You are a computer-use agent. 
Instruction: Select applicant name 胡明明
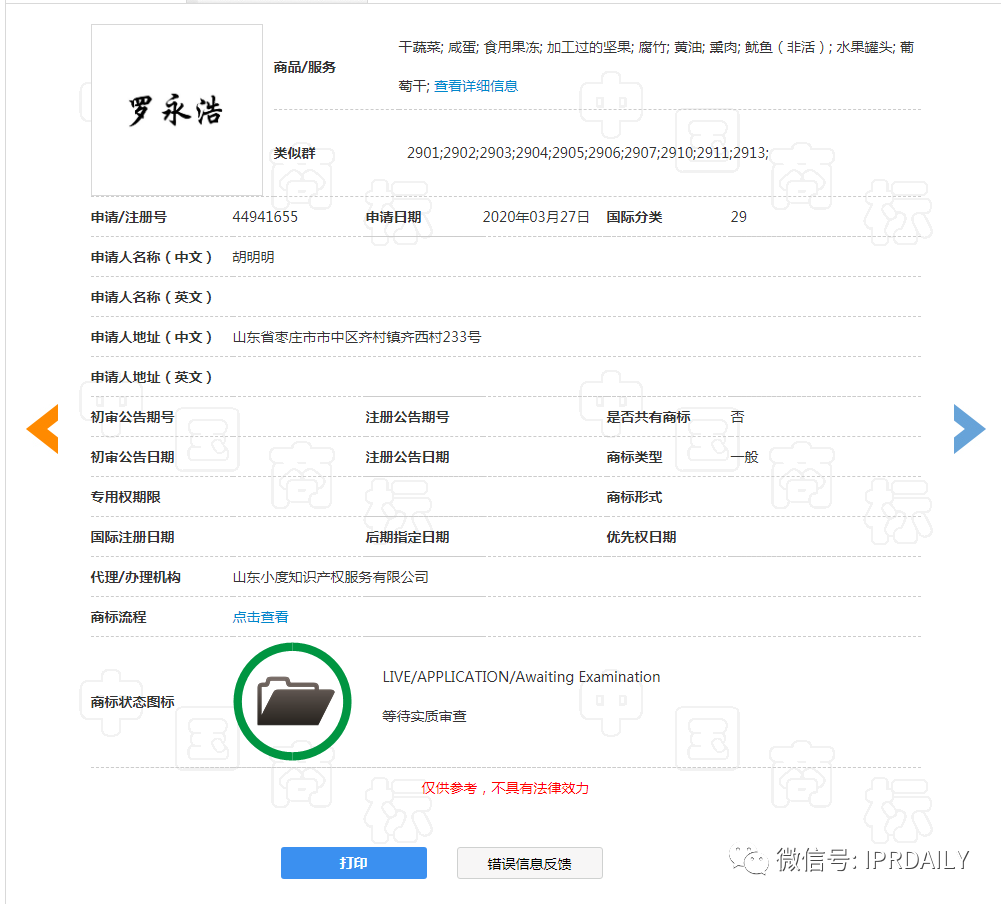coord(253,257)
